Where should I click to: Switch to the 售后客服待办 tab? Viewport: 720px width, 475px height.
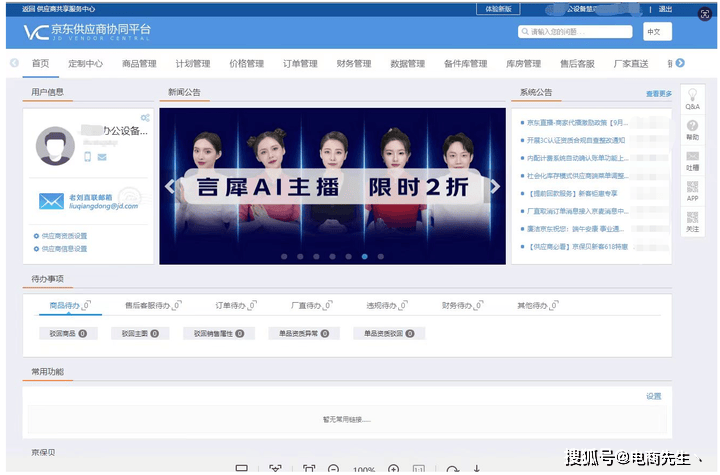click(x=153, y=305)
